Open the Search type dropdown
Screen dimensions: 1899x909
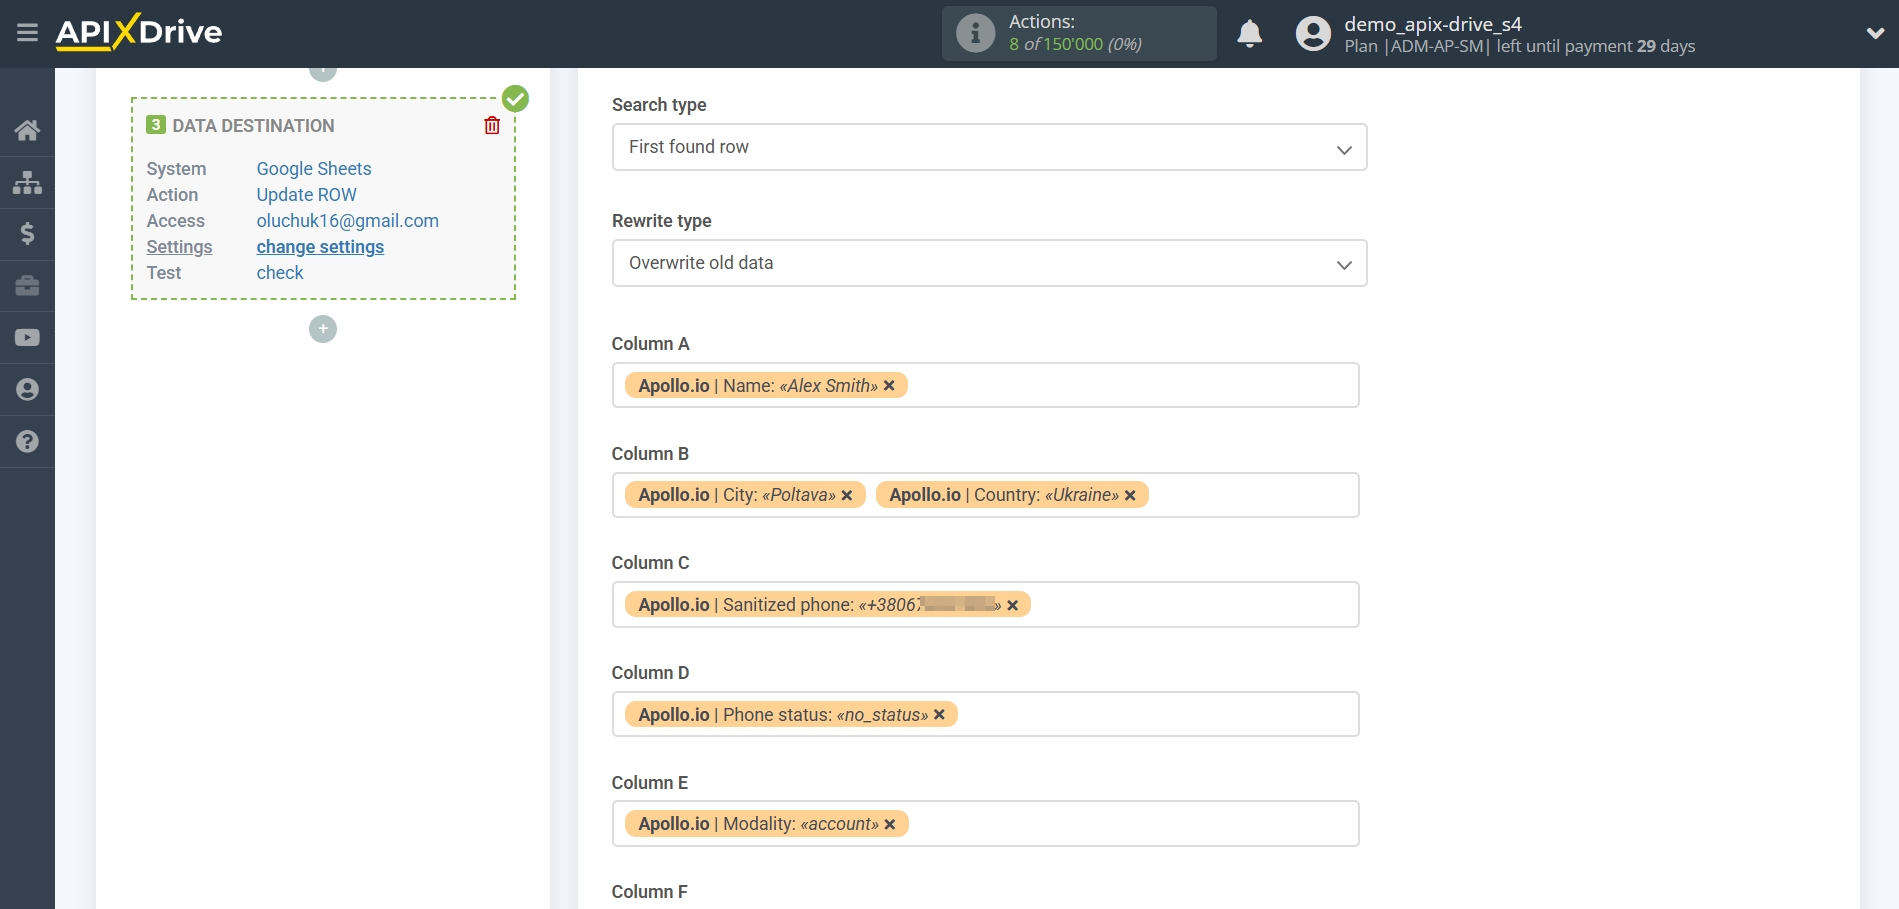pos(989,147)
